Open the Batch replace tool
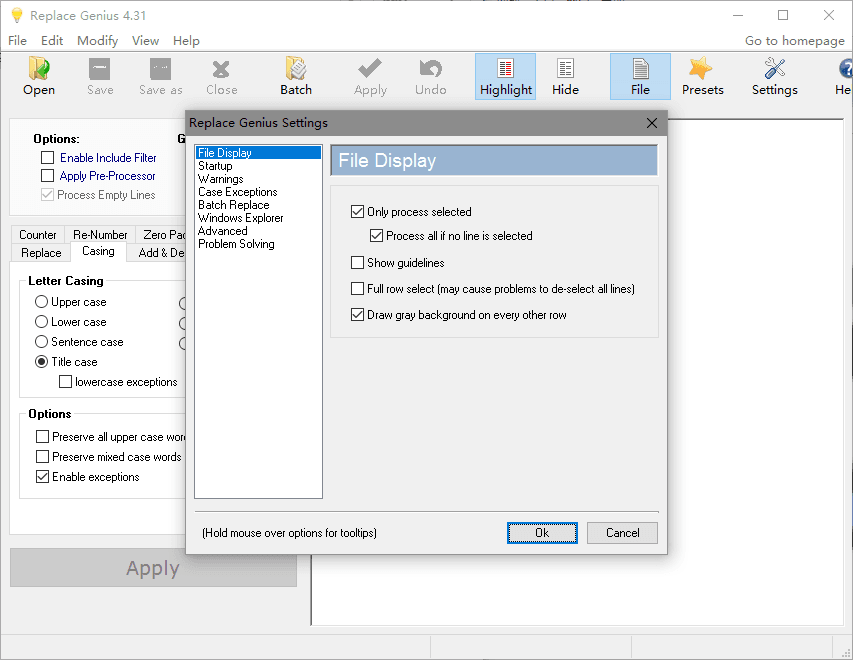The width and height of the screenshot is (853, 660). coord(296,77)
